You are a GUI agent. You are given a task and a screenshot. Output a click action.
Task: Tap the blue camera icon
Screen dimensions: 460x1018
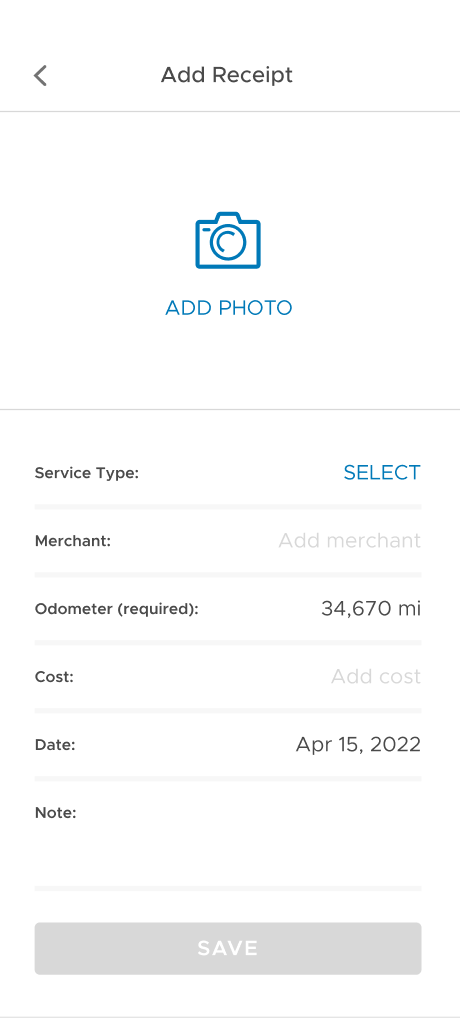point(228,240)
